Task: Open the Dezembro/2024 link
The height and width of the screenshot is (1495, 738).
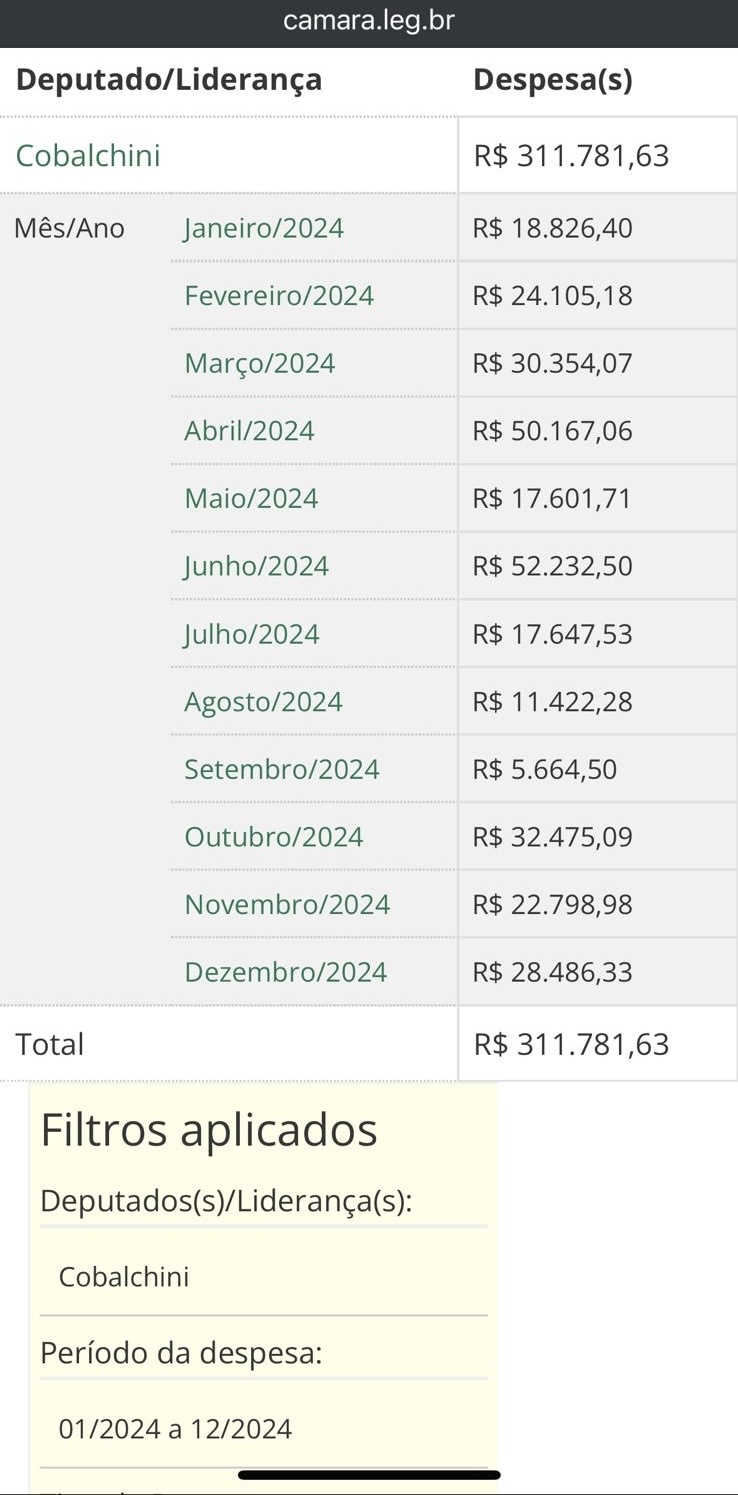Action: point(285,972)
